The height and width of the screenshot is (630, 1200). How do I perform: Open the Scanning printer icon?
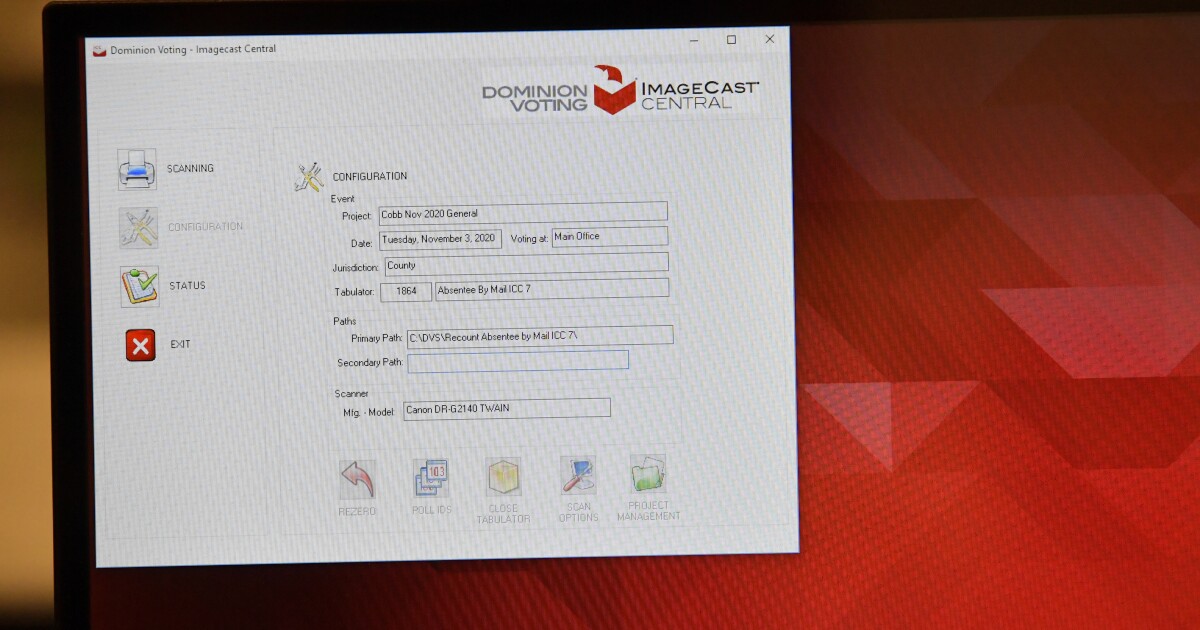[x=137, y=169]
